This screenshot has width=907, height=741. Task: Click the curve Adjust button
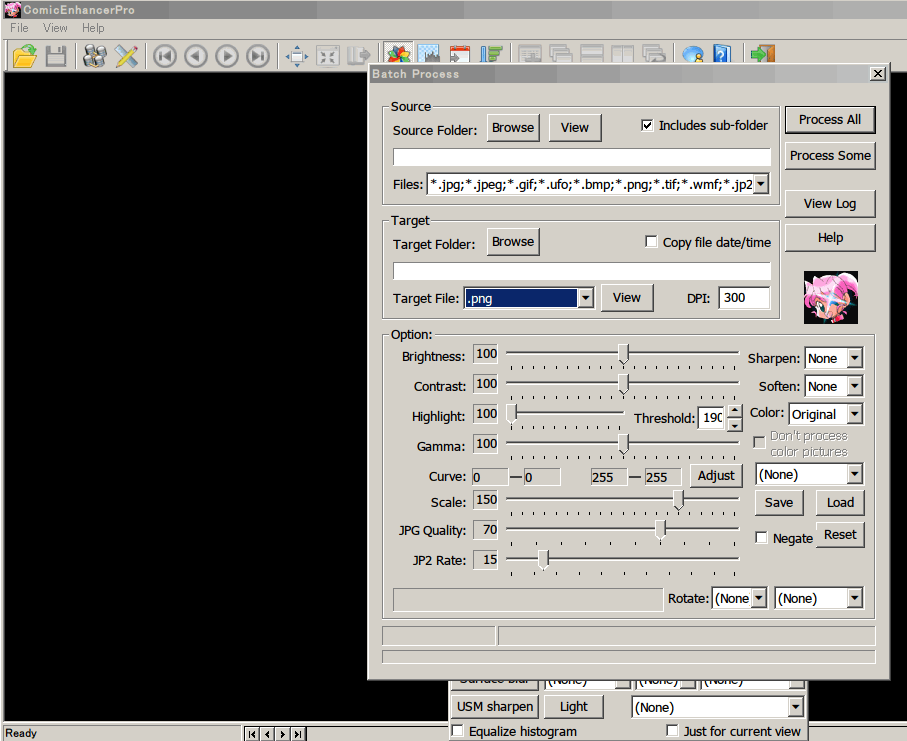pyautogui.click(x=716, y=475)
